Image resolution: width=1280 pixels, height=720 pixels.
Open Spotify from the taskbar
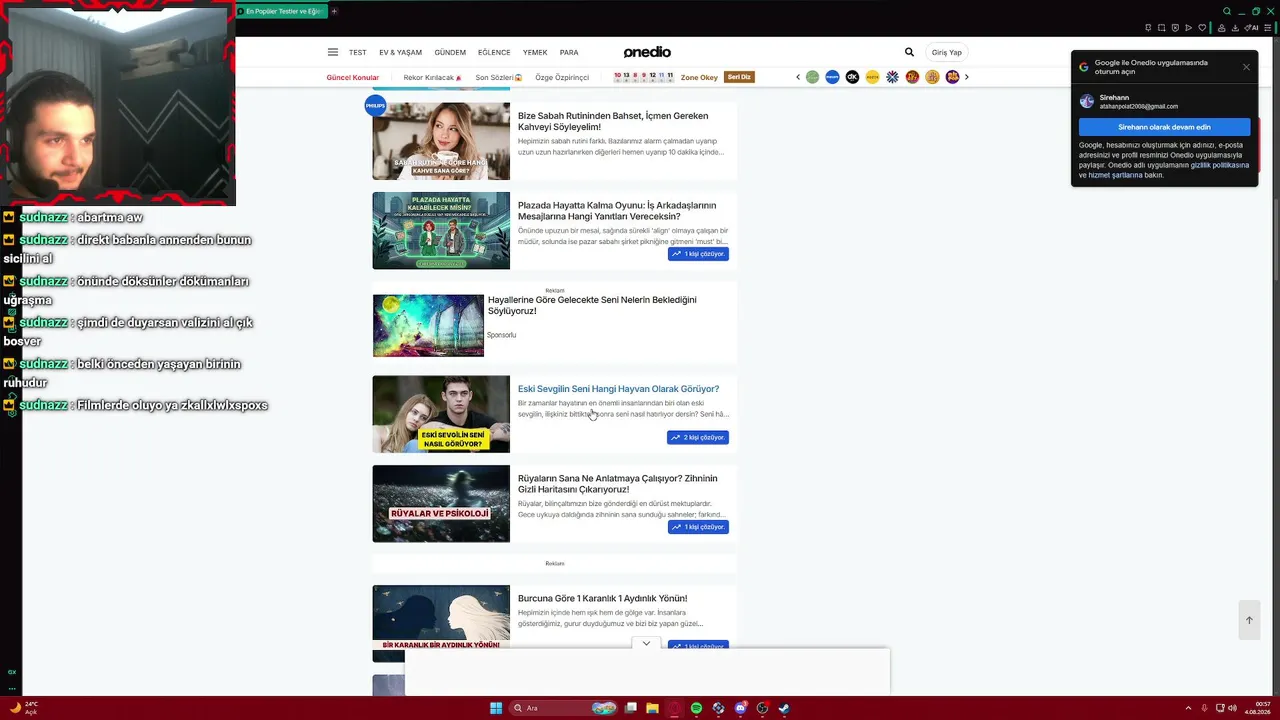tap(696, 708)
